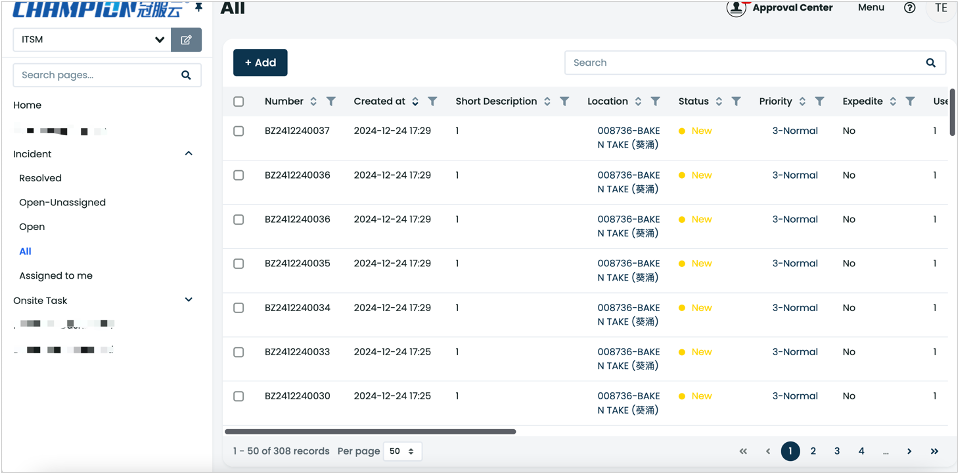Viewport: 958px width, 474px height.
Task: Filter the Expedite column
Action: 910,101
